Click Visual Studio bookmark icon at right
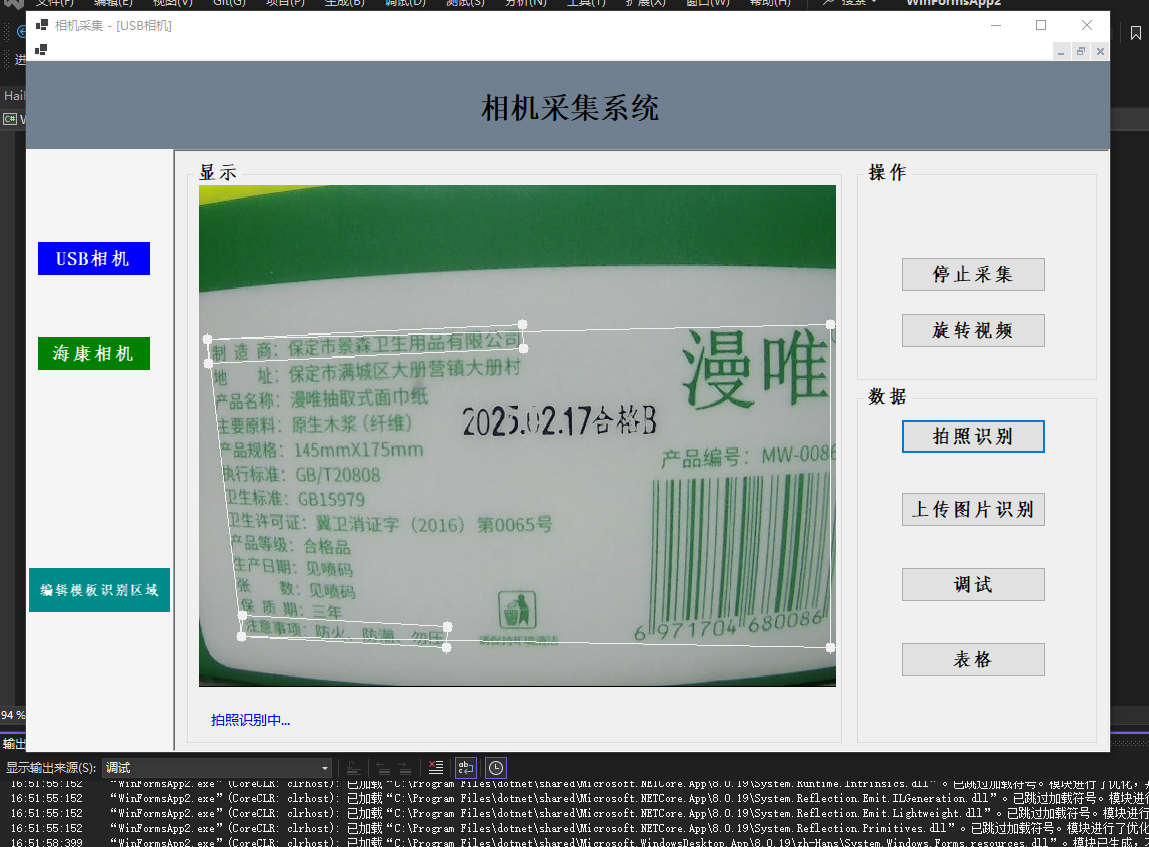This screenshot has width=1149, height=847. [1136, 33]
